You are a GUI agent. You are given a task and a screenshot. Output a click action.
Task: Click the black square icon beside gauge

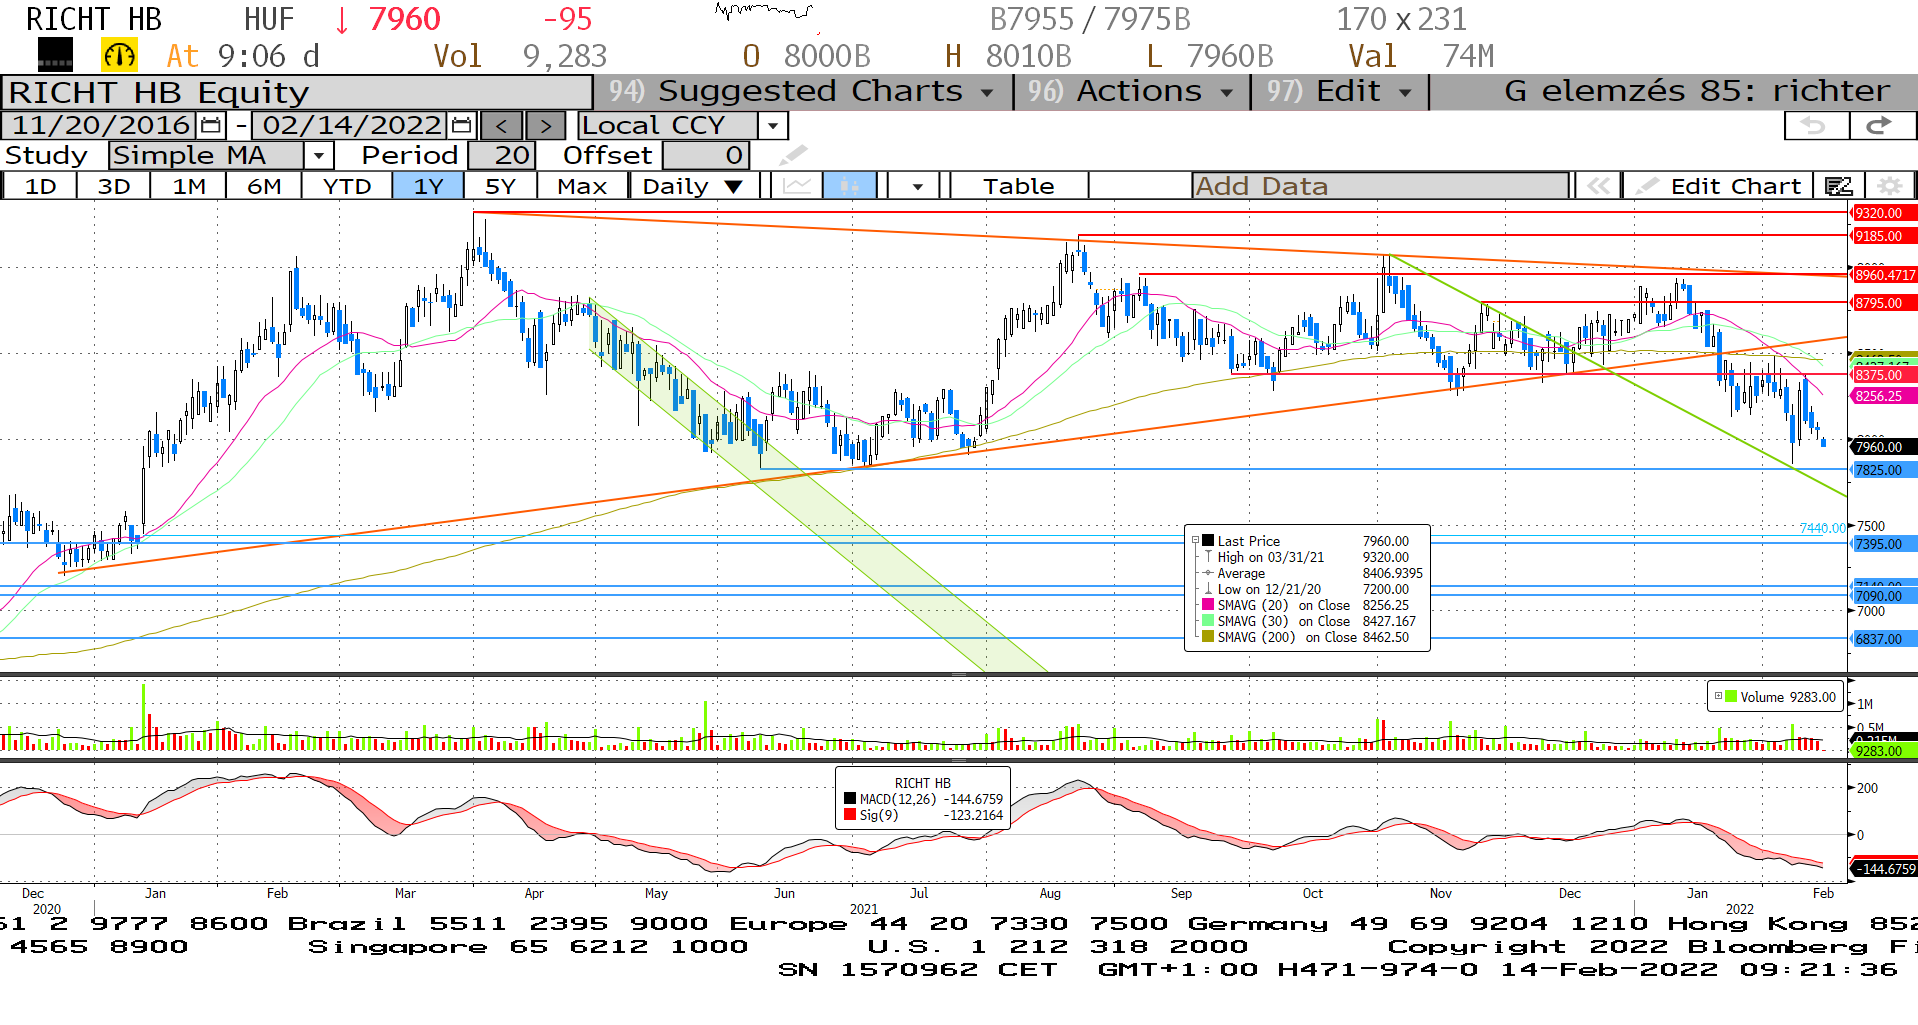pos(55,55)
